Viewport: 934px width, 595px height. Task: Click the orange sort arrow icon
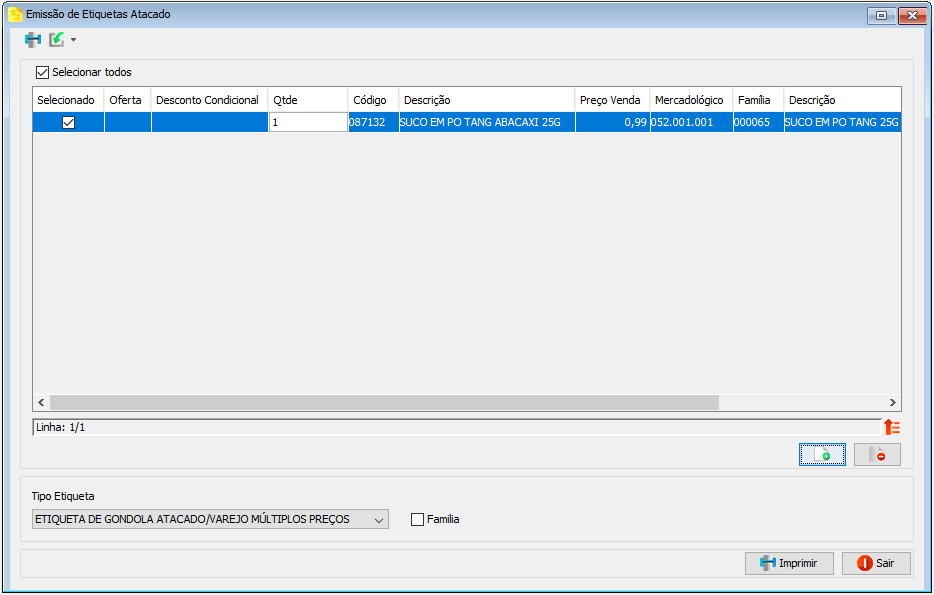892,427
